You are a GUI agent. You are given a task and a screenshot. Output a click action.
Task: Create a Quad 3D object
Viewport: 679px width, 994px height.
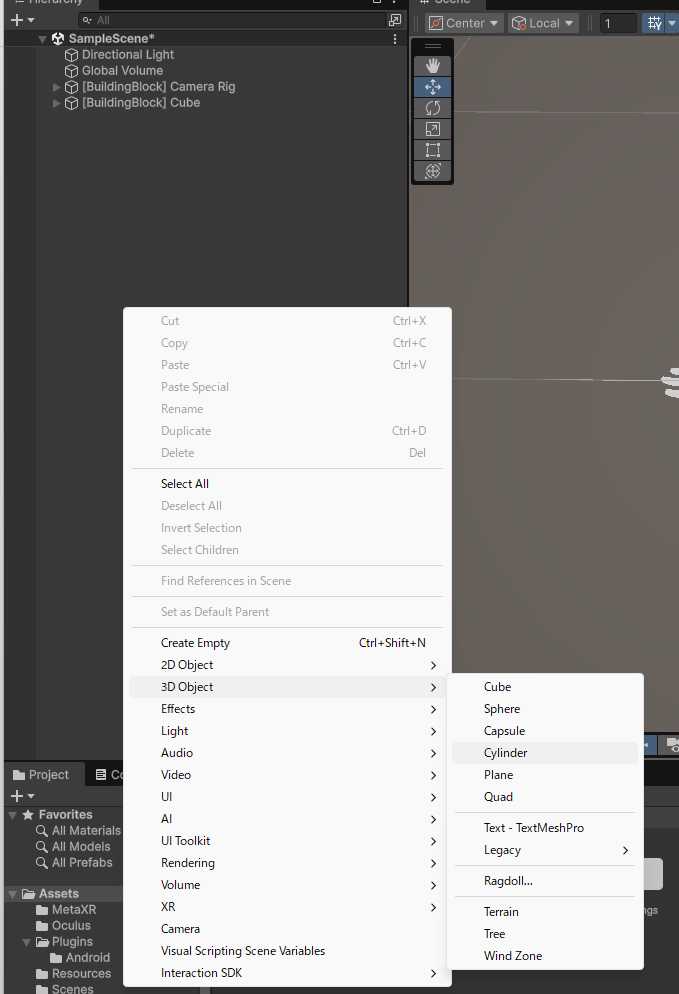(545, 797)
